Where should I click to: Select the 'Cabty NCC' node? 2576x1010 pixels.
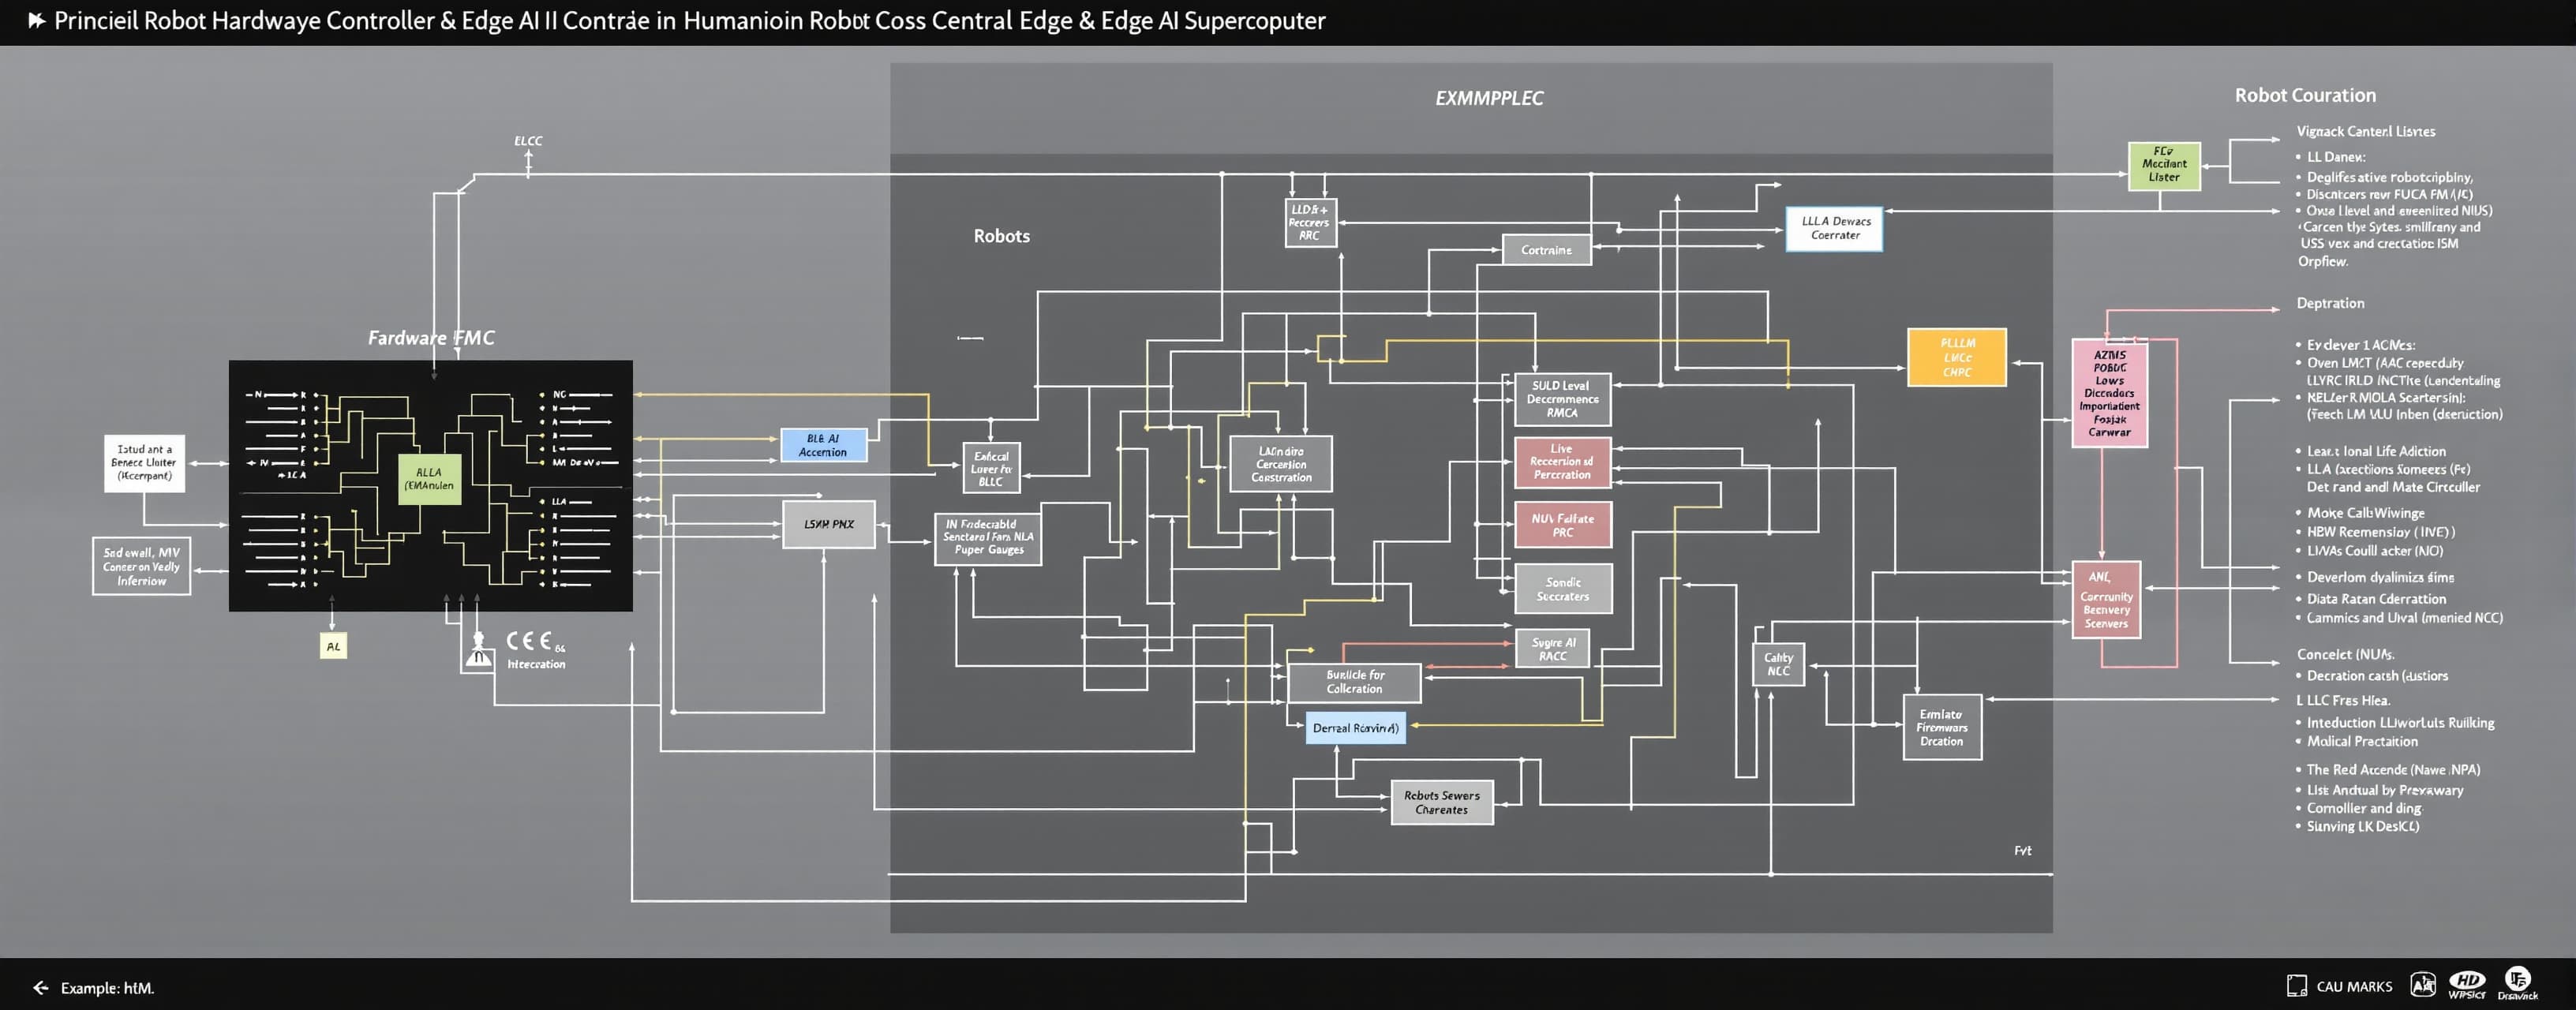coord(1778,664)
